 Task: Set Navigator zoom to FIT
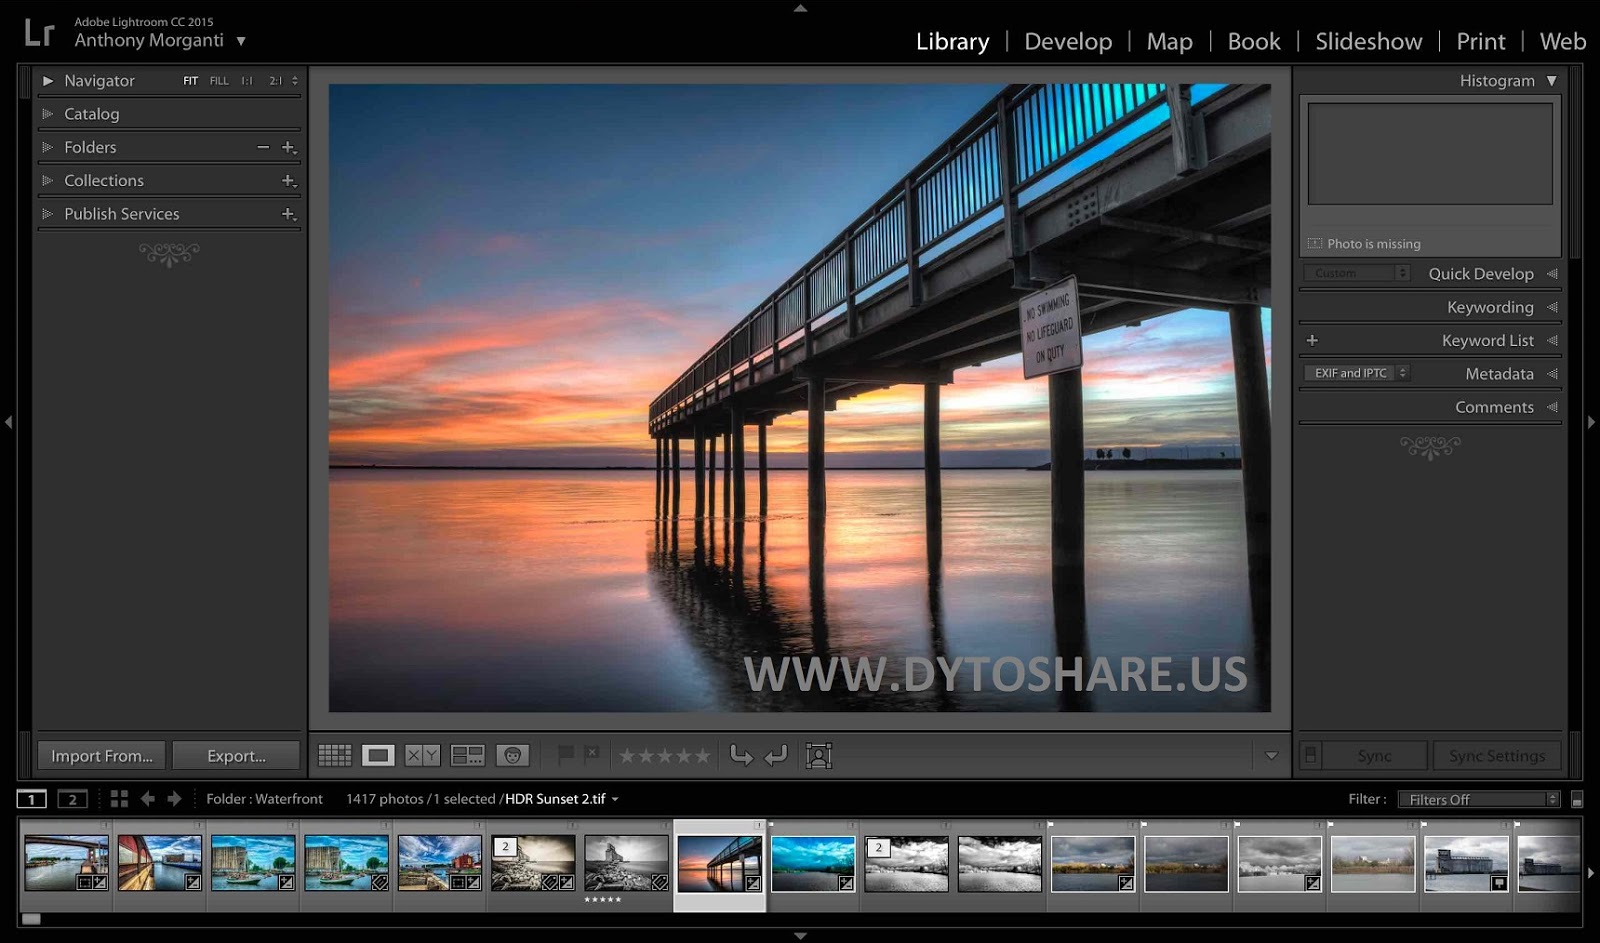(x=190, y=81)
